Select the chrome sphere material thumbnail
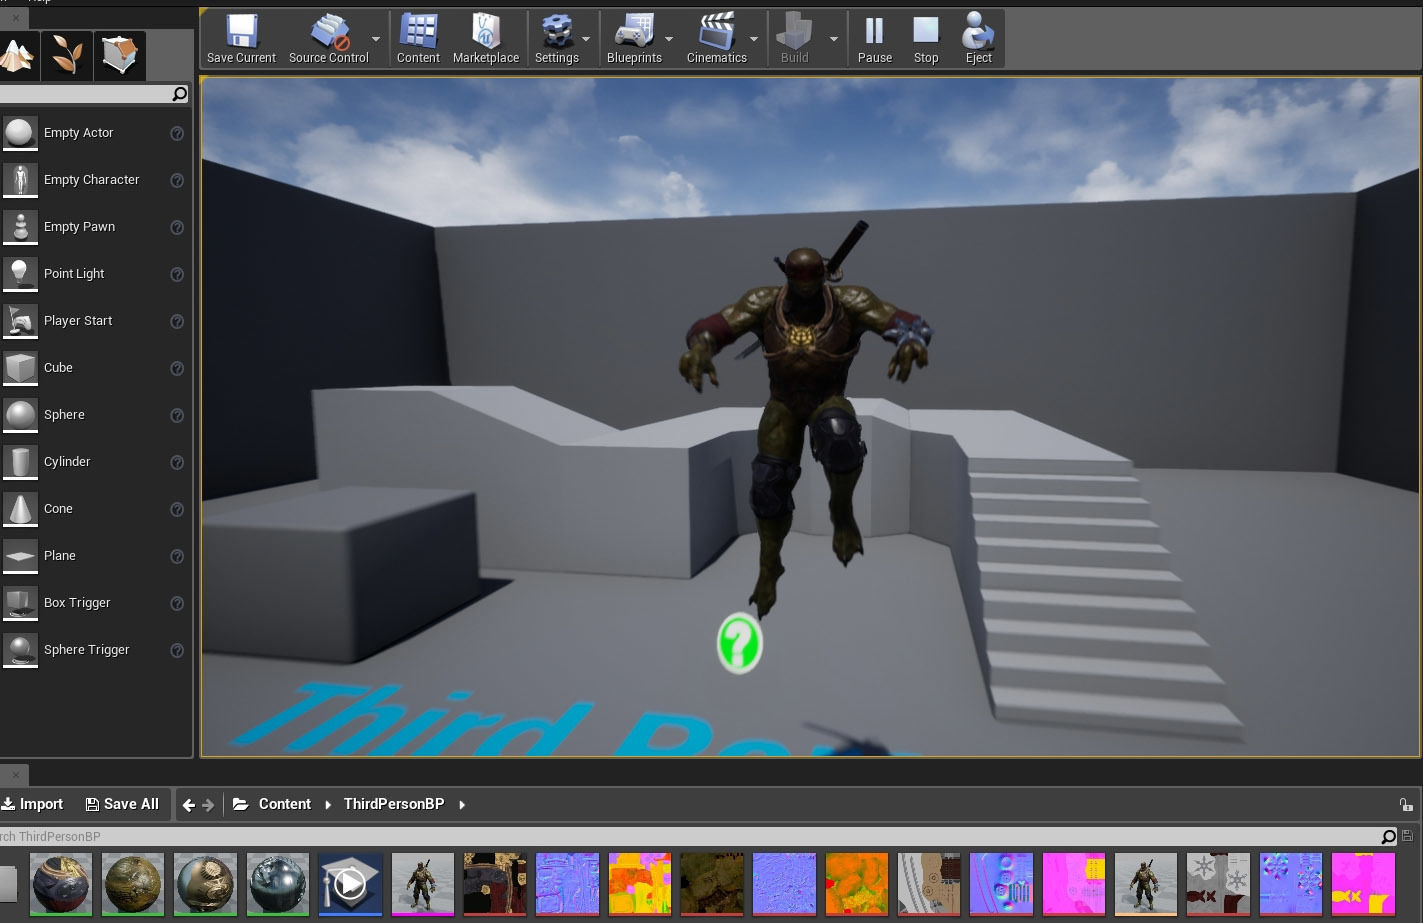The width and height of the screenshot is (1423, 923). (x=278, y=884)
